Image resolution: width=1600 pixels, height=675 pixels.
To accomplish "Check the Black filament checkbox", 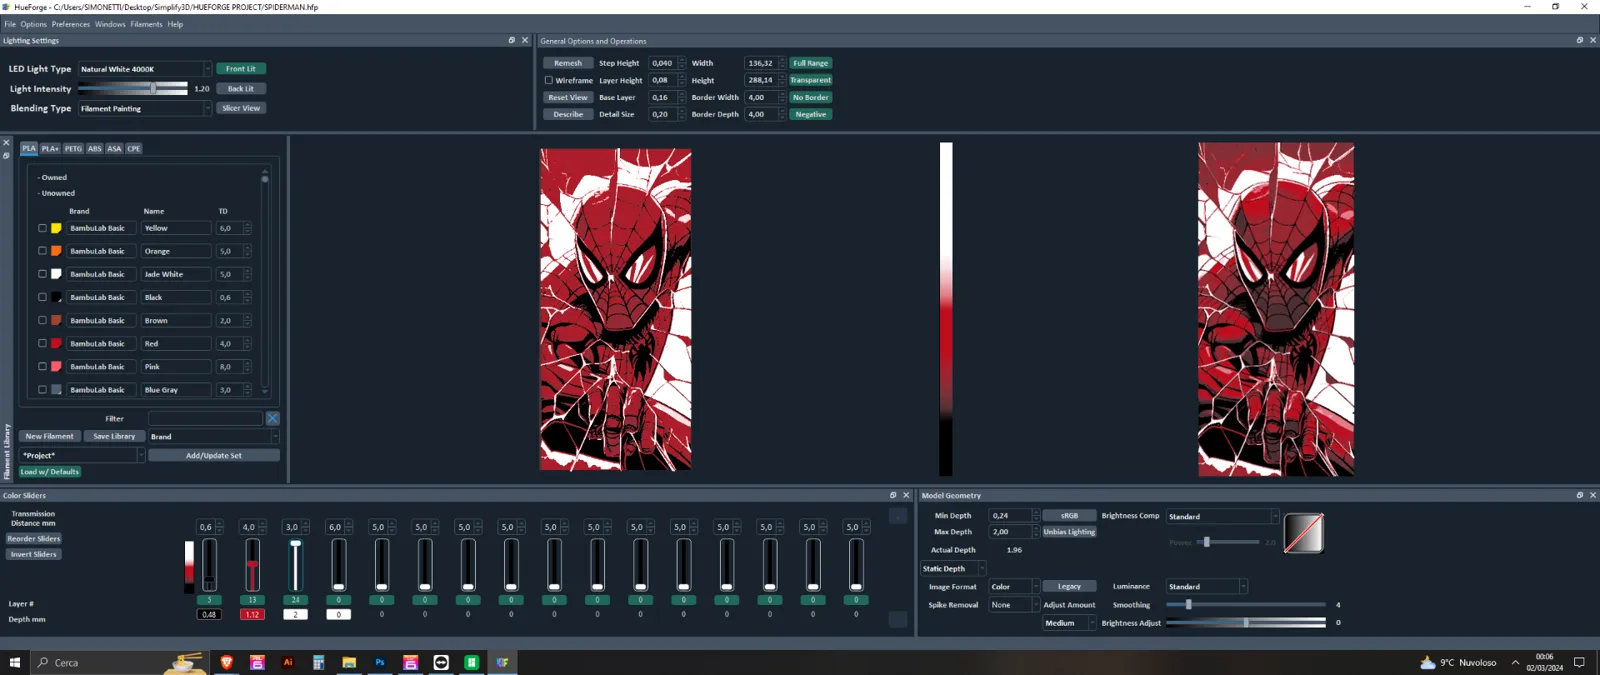I will click(x=42, y=297).
